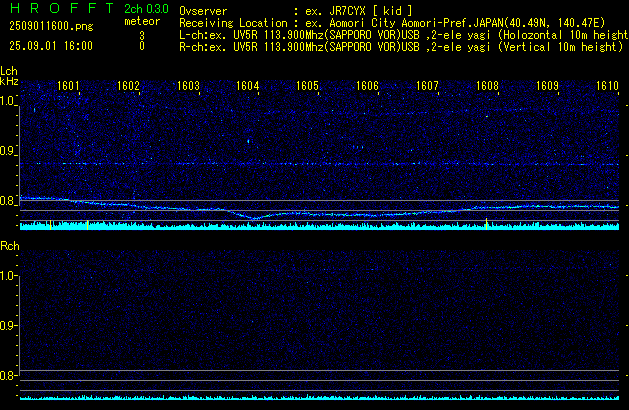Click the Rch 0.9 kHz axis label
The image size is (629, 410).
pyautogui.click(x=8, y=325)
